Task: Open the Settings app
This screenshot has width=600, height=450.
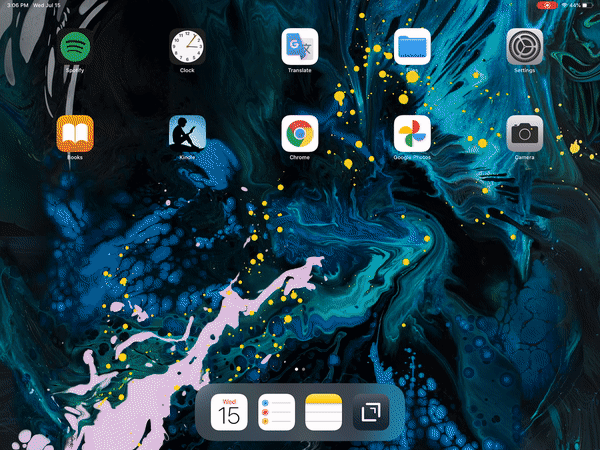Action: point(524,46)
